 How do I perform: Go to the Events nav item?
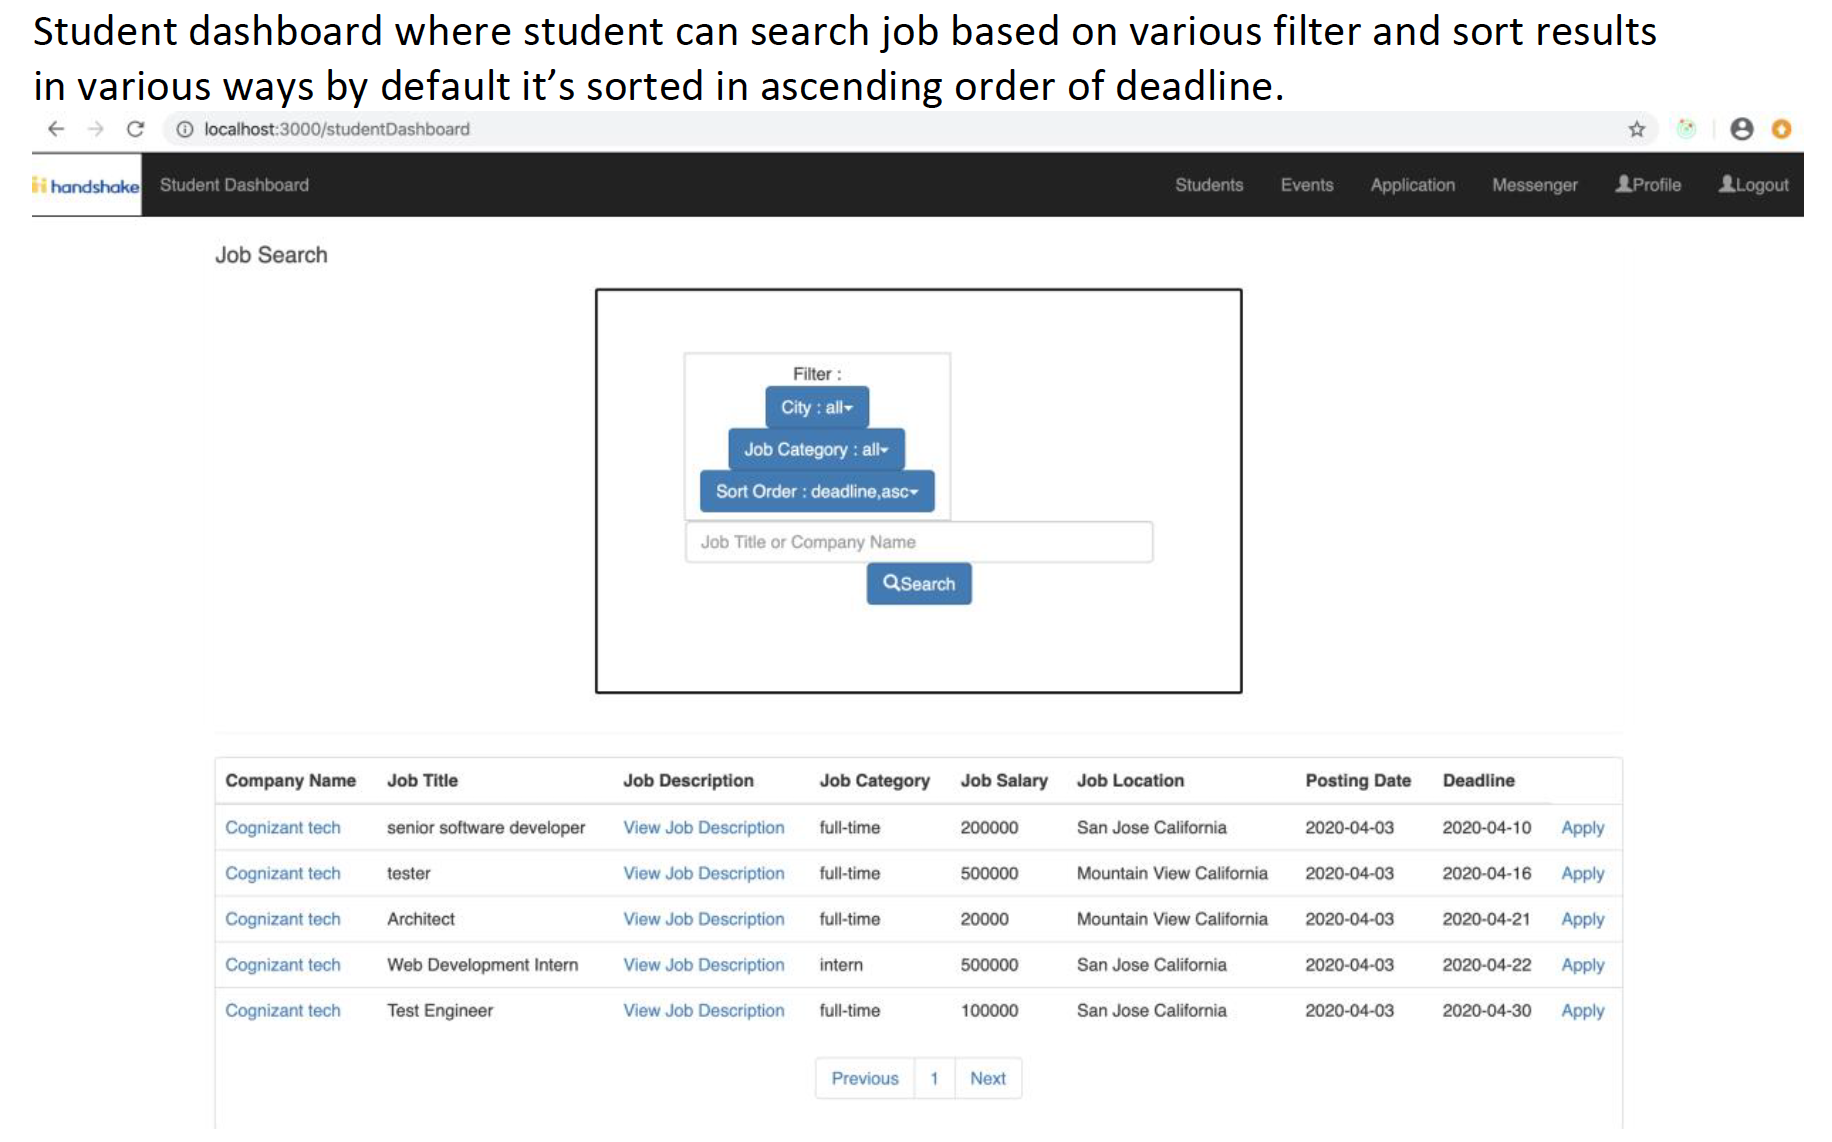coord(1306,185)
